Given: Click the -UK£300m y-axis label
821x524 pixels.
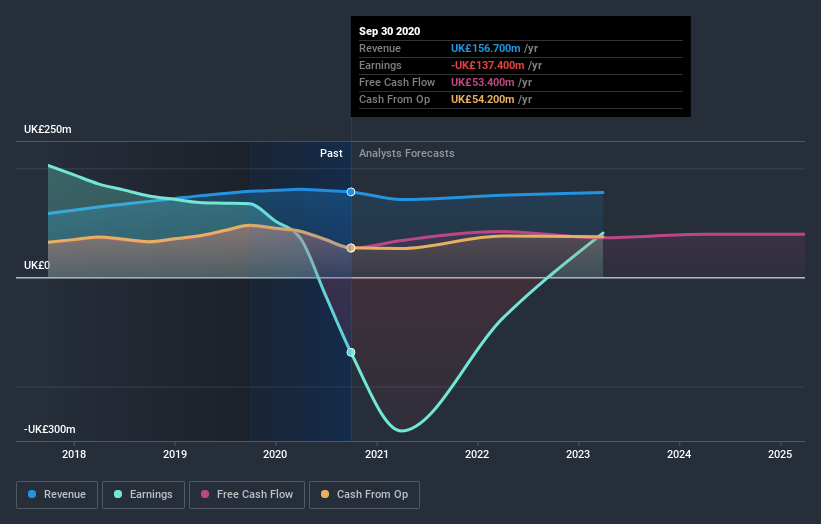Looking at the screenshot, I should [x=50, y=429].
